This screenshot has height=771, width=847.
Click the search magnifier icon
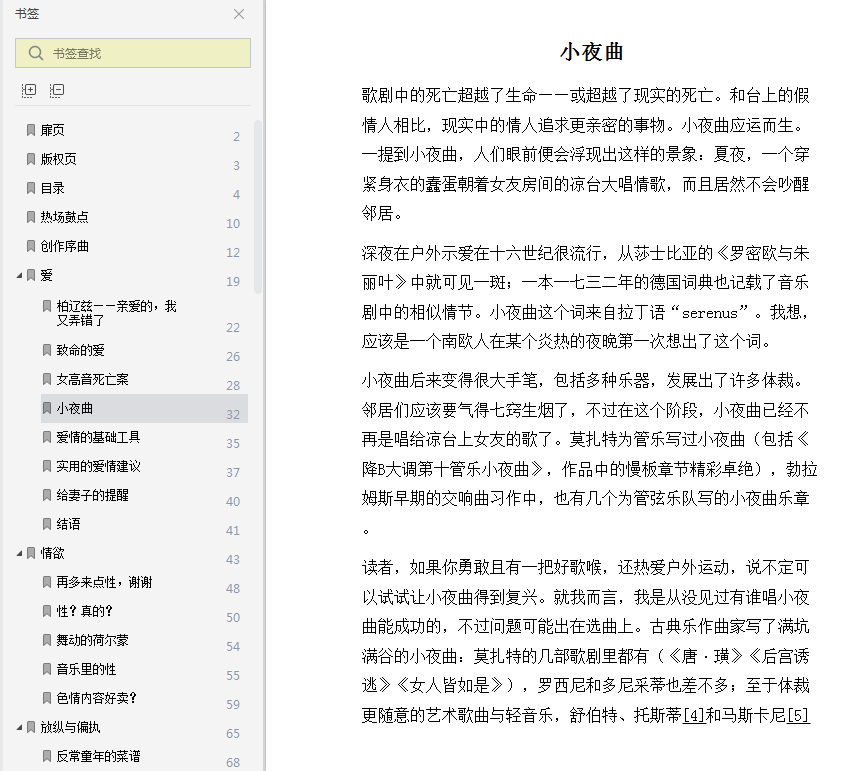coord(36,53)
